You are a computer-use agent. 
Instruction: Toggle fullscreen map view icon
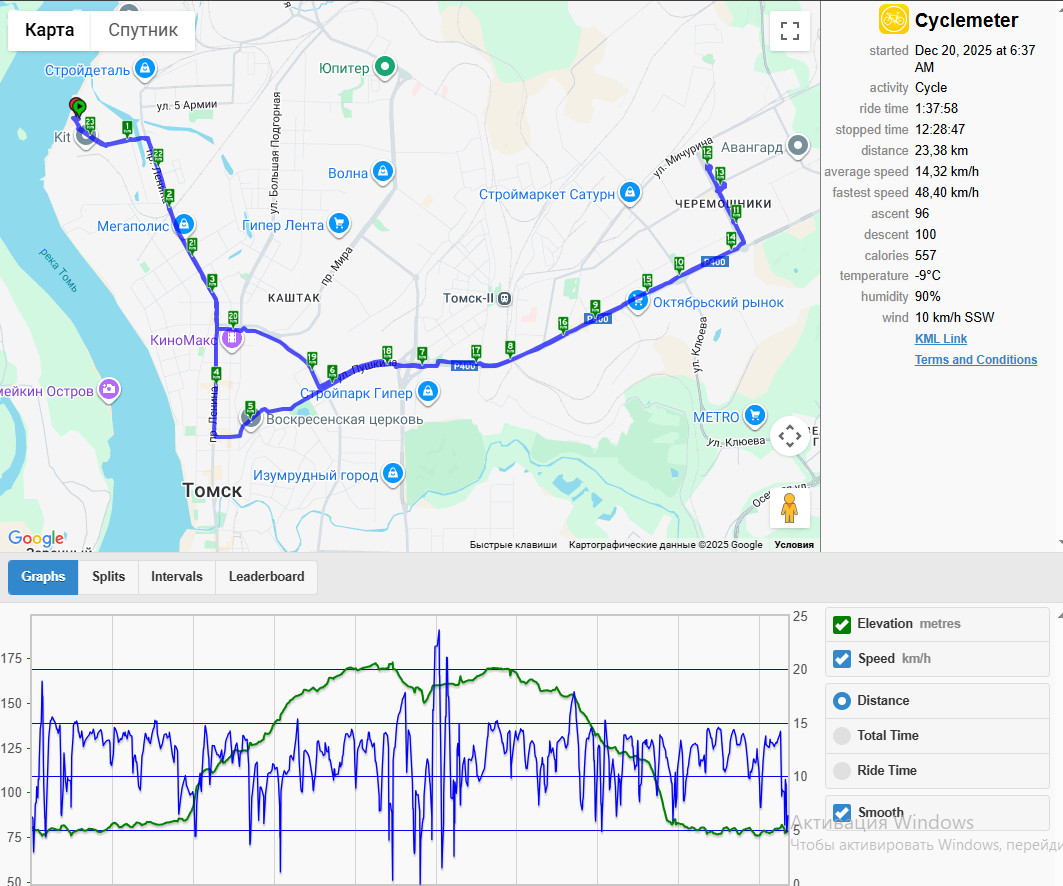click(790, 31)
